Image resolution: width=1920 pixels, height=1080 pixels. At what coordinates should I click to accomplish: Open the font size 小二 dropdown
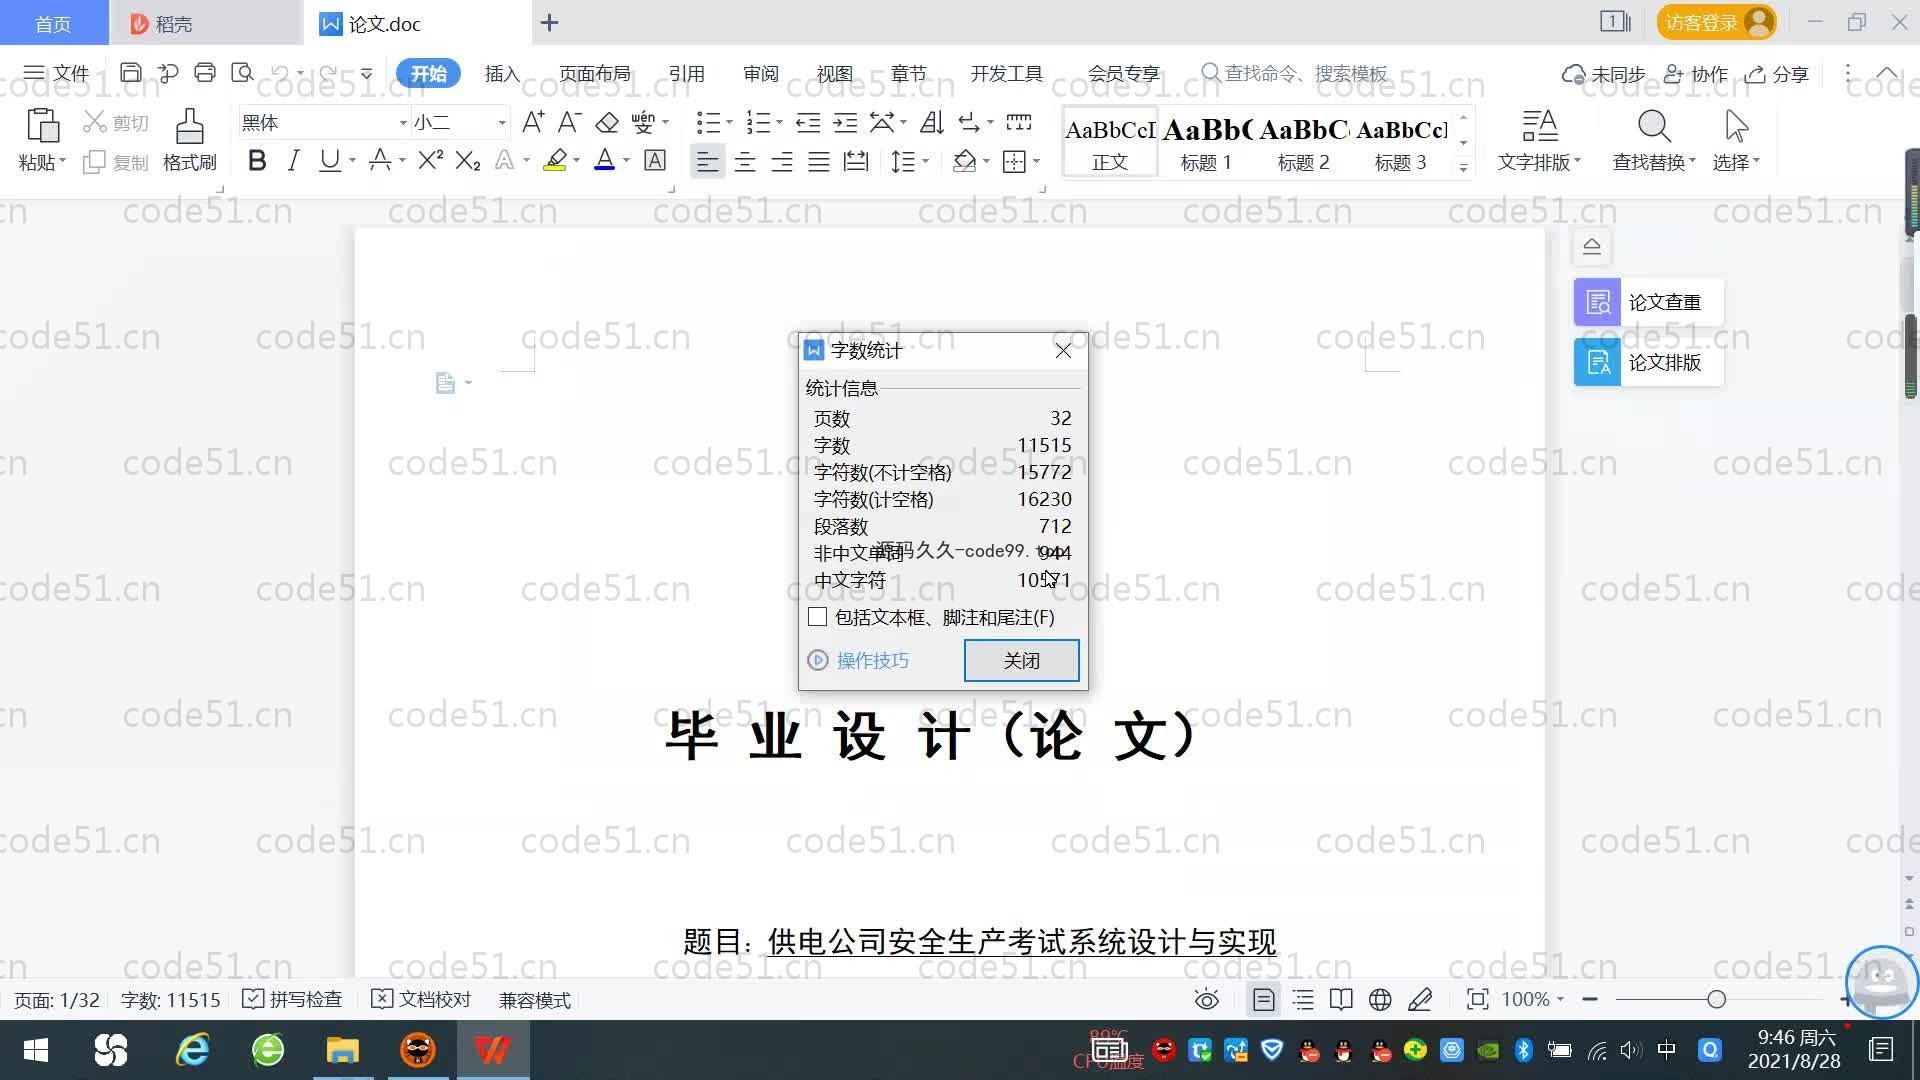coord(501,123)
